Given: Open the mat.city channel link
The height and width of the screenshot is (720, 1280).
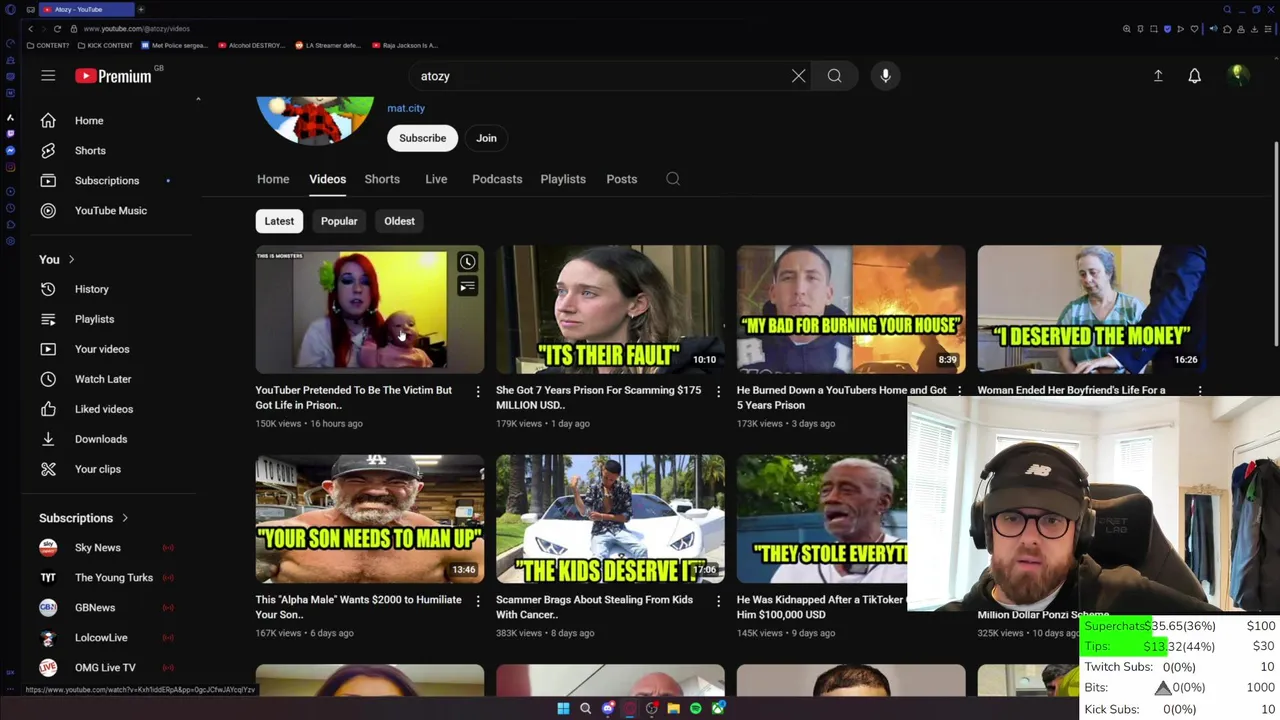Looking at the screenshot, I should coord(406,108).
